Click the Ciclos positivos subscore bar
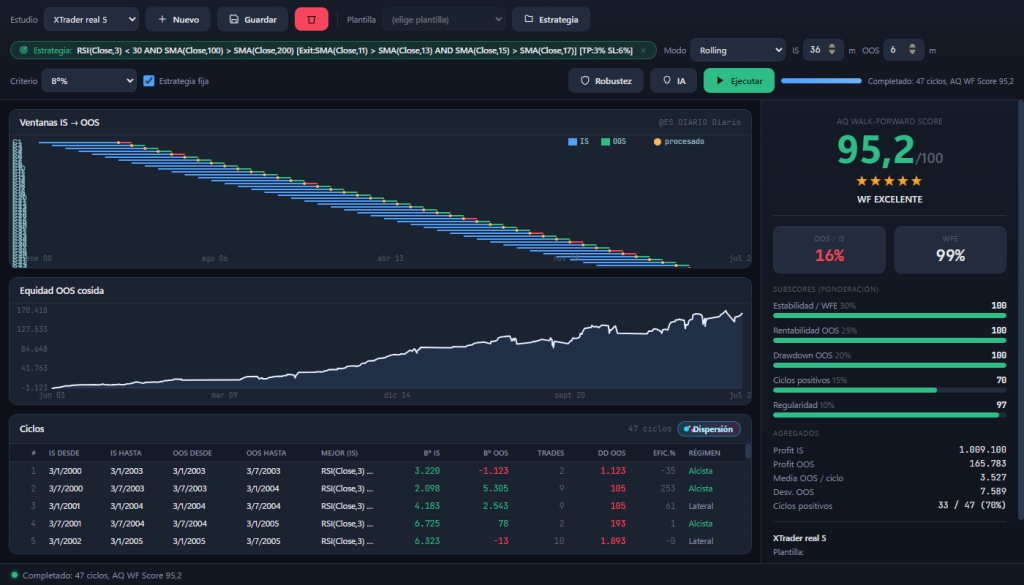Screen dimensions: 1024x585 tap(889, 390)
